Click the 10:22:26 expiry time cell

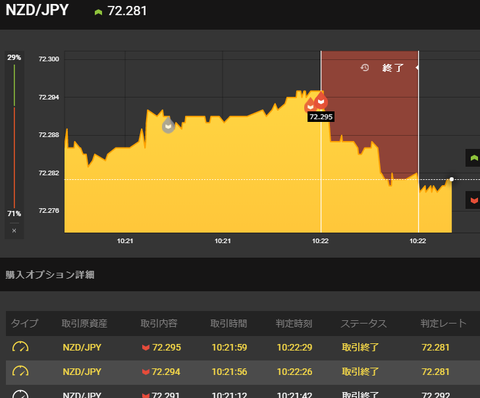[295, 372]
